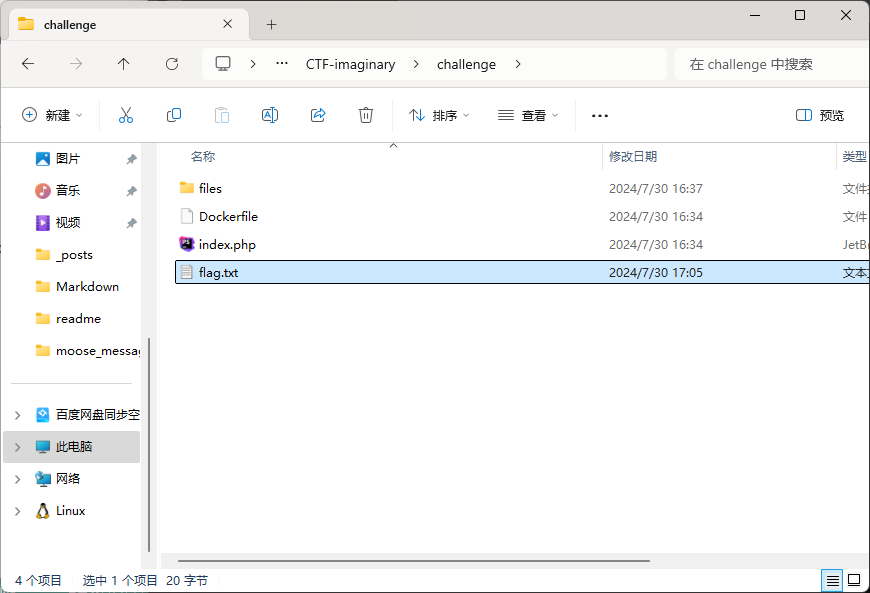
Task: Click the Cut scissors icon
Action: coord(126,115)
